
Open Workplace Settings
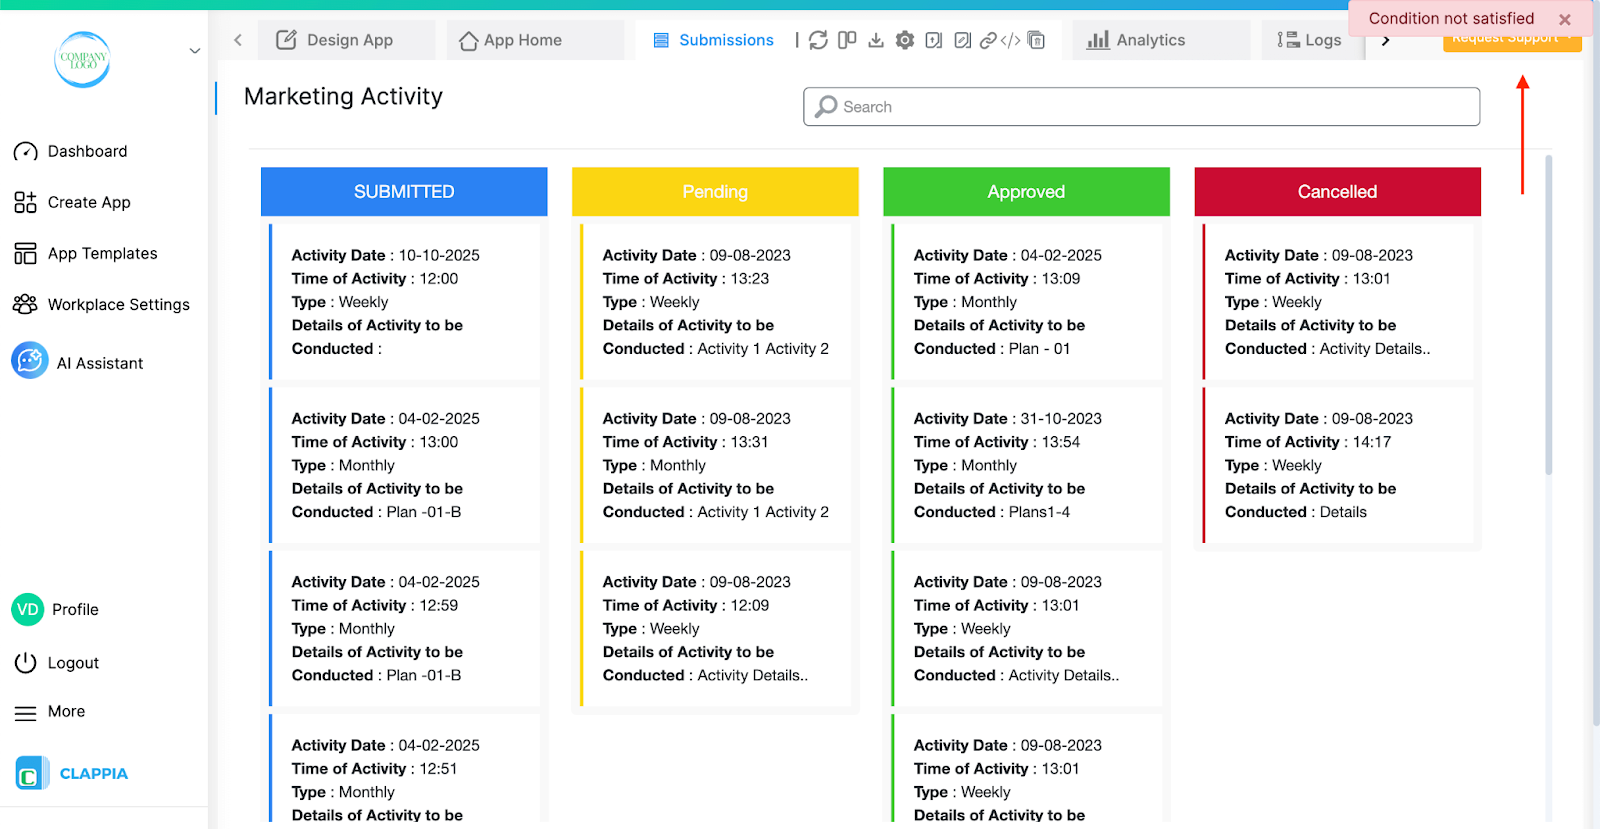(x=101, y=304)
